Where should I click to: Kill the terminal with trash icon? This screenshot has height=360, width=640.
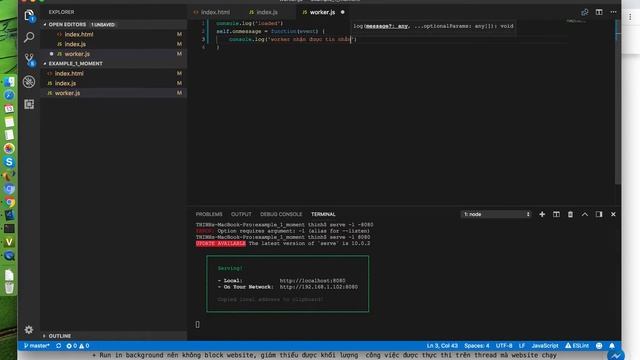pos(570,214)
